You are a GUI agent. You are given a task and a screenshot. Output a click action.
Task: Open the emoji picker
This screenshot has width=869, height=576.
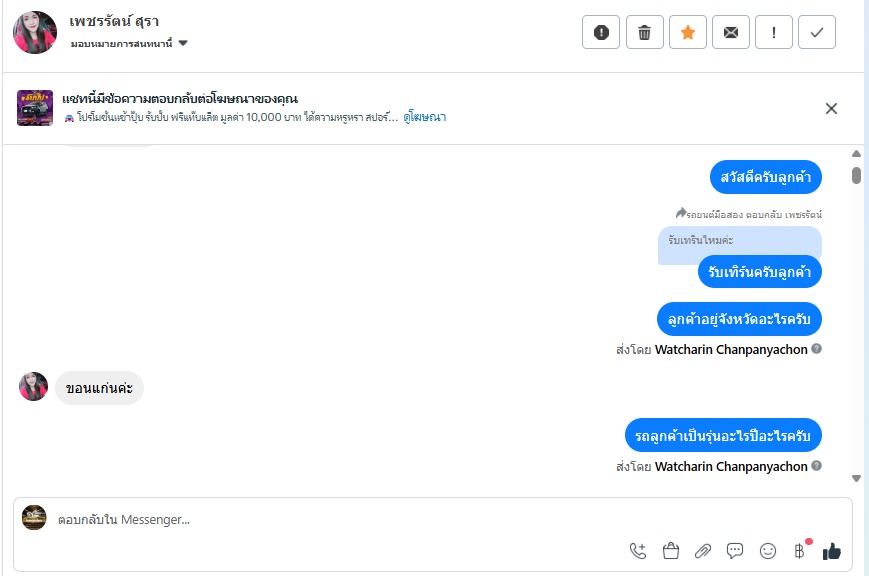coord(768,550)
